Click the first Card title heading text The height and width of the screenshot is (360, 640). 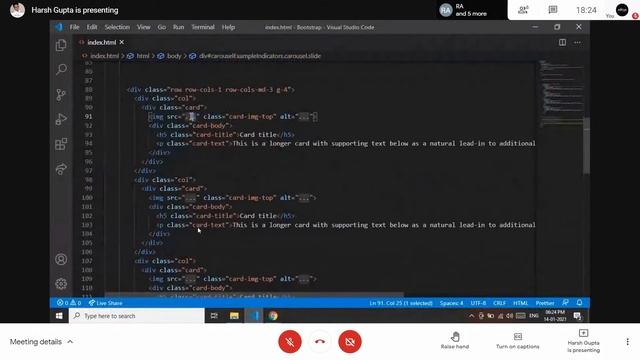[258, 134]
